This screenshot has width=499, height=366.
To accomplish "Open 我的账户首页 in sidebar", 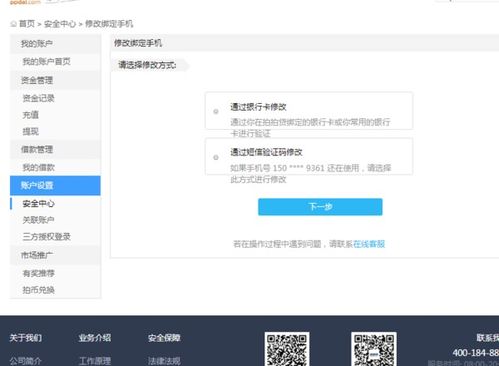I will pos(46,62).
